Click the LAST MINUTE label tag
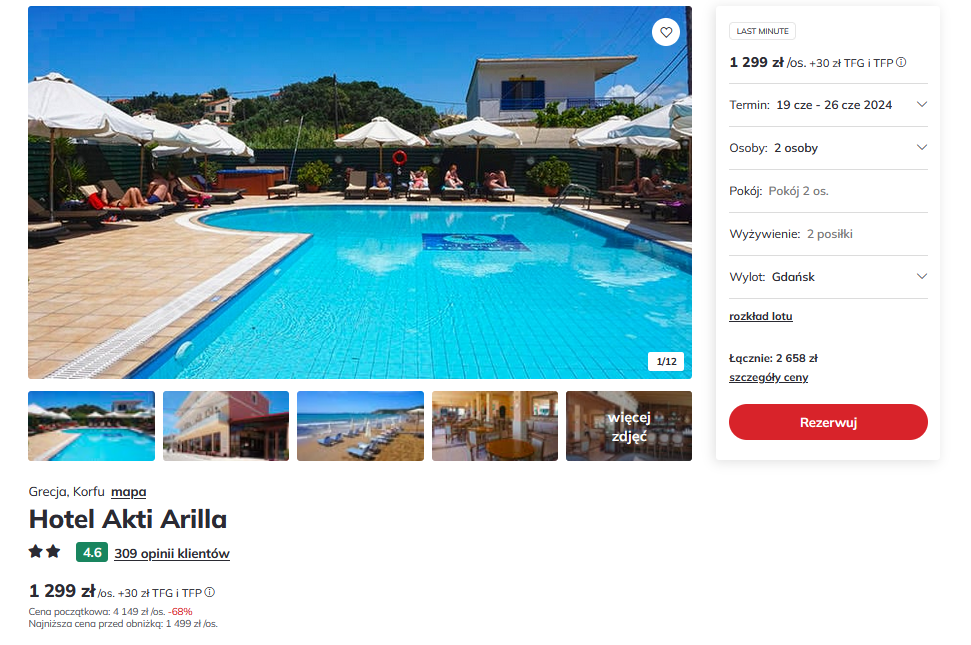 pos(762,31)
